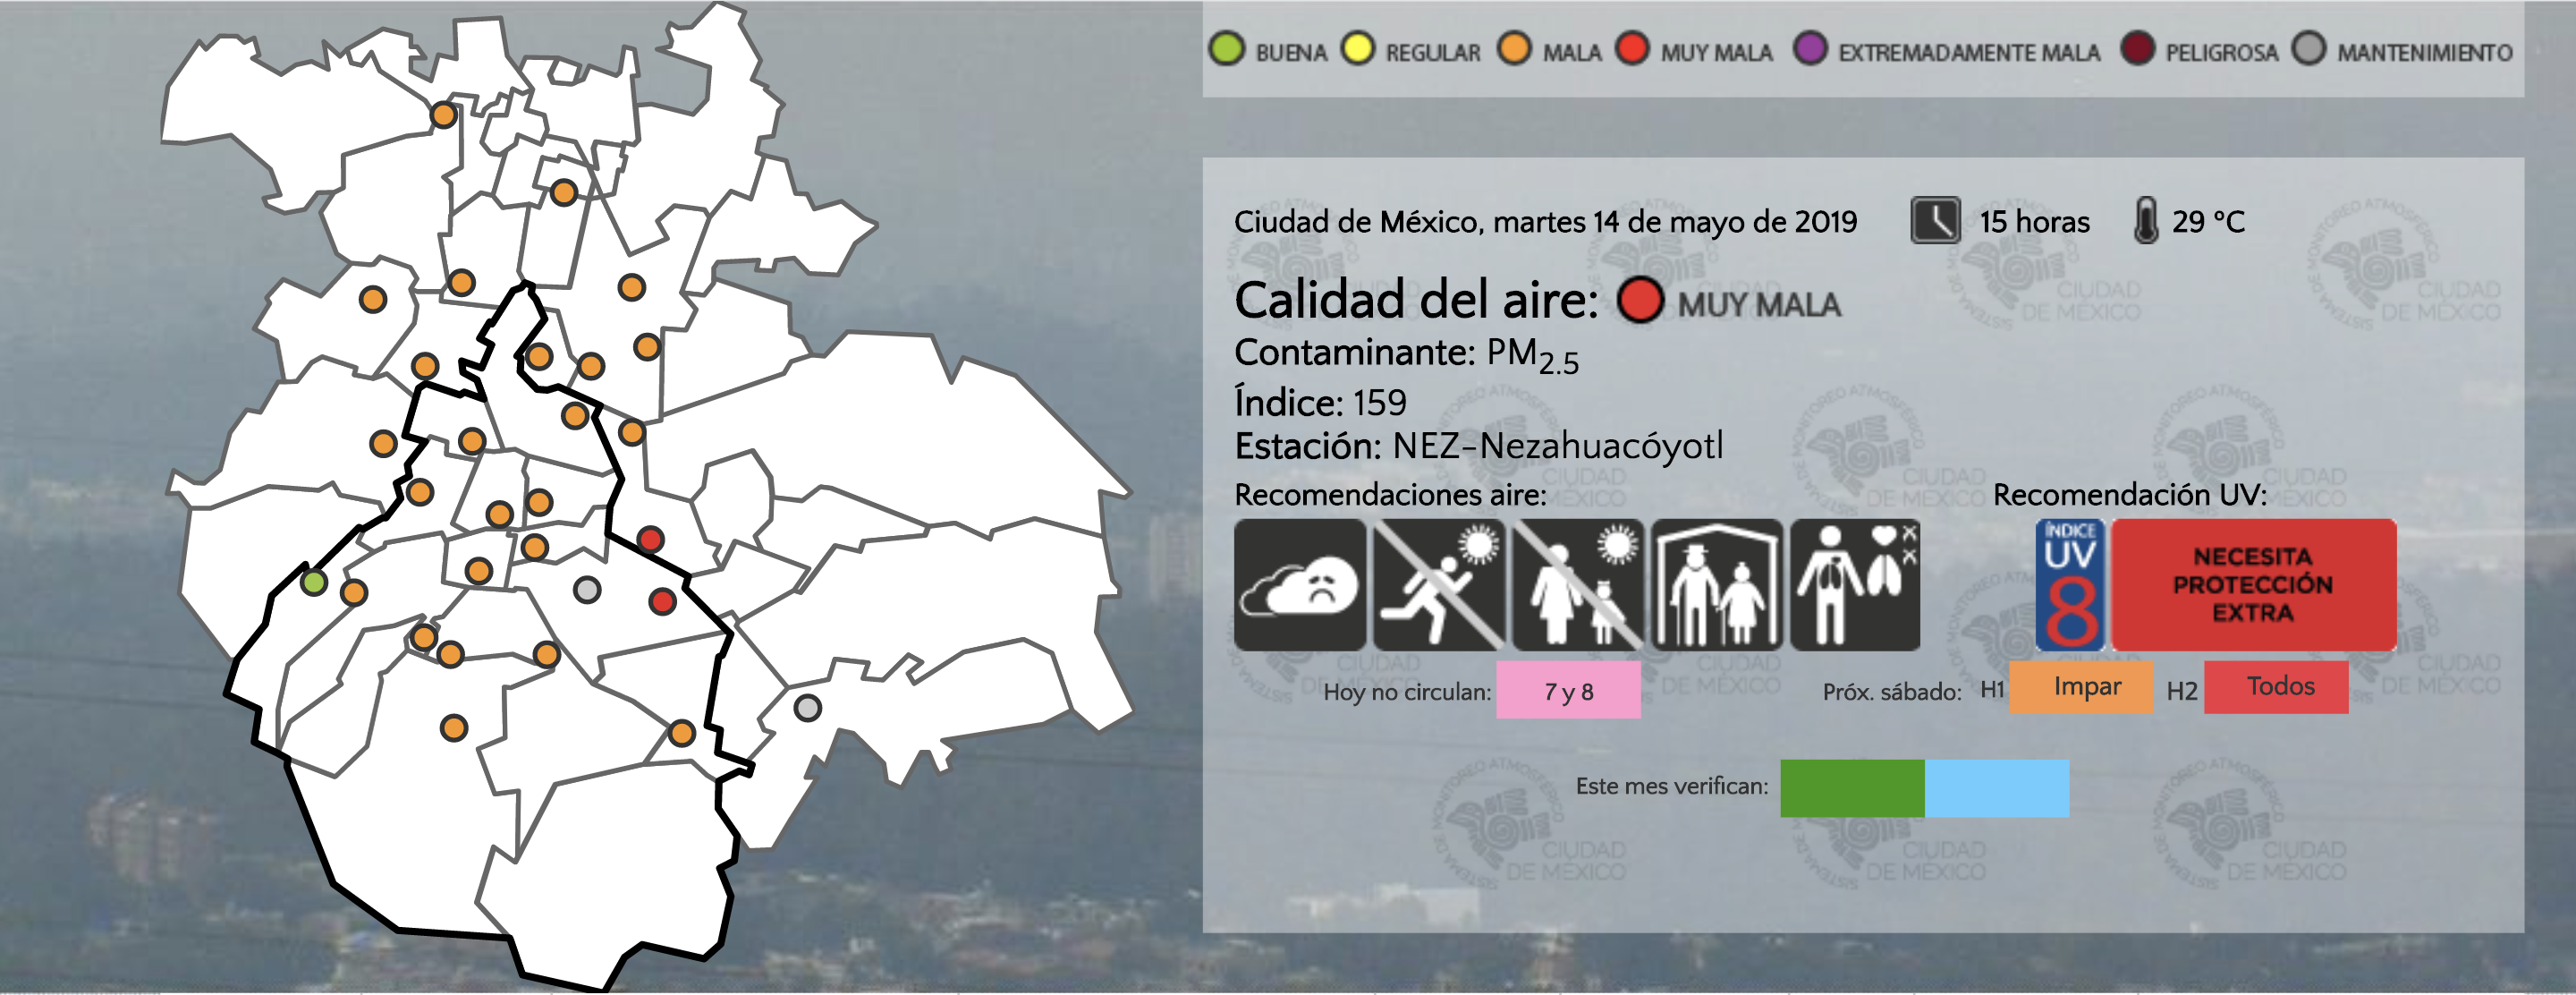Click the green verification color swatch
This screenshot has height=995, width=2576.
pyautogui.click(x=1852, y=788)
